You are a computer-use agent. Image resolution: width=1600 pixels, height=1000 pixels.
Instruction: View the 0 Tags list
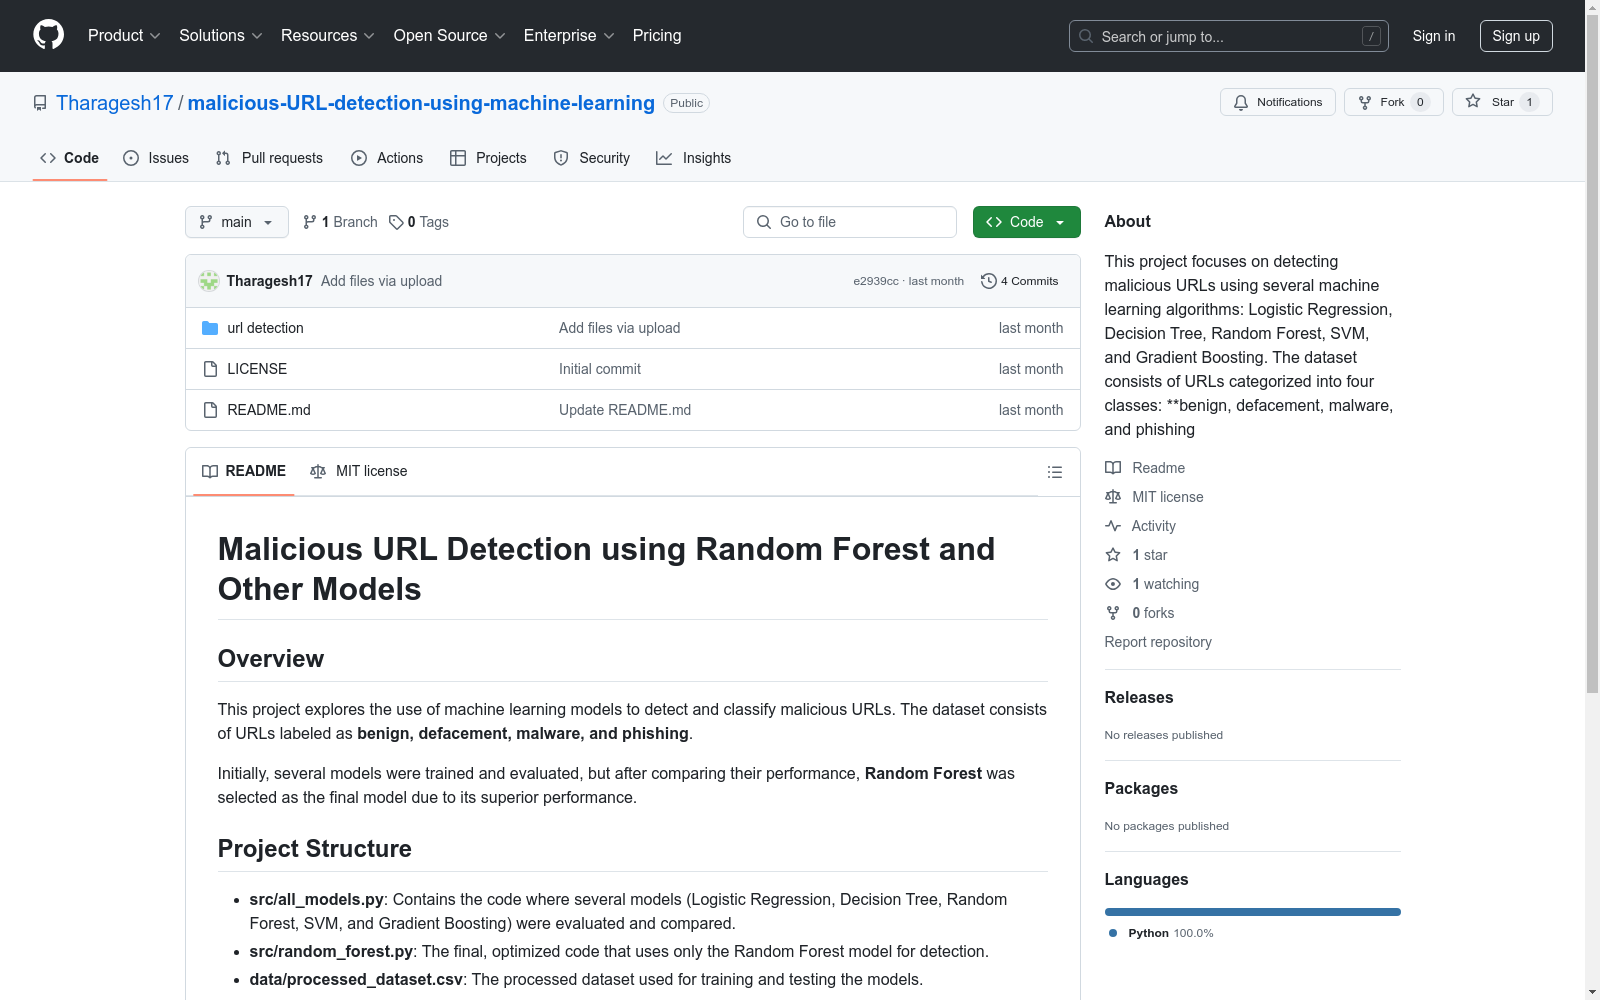(419, 222)
